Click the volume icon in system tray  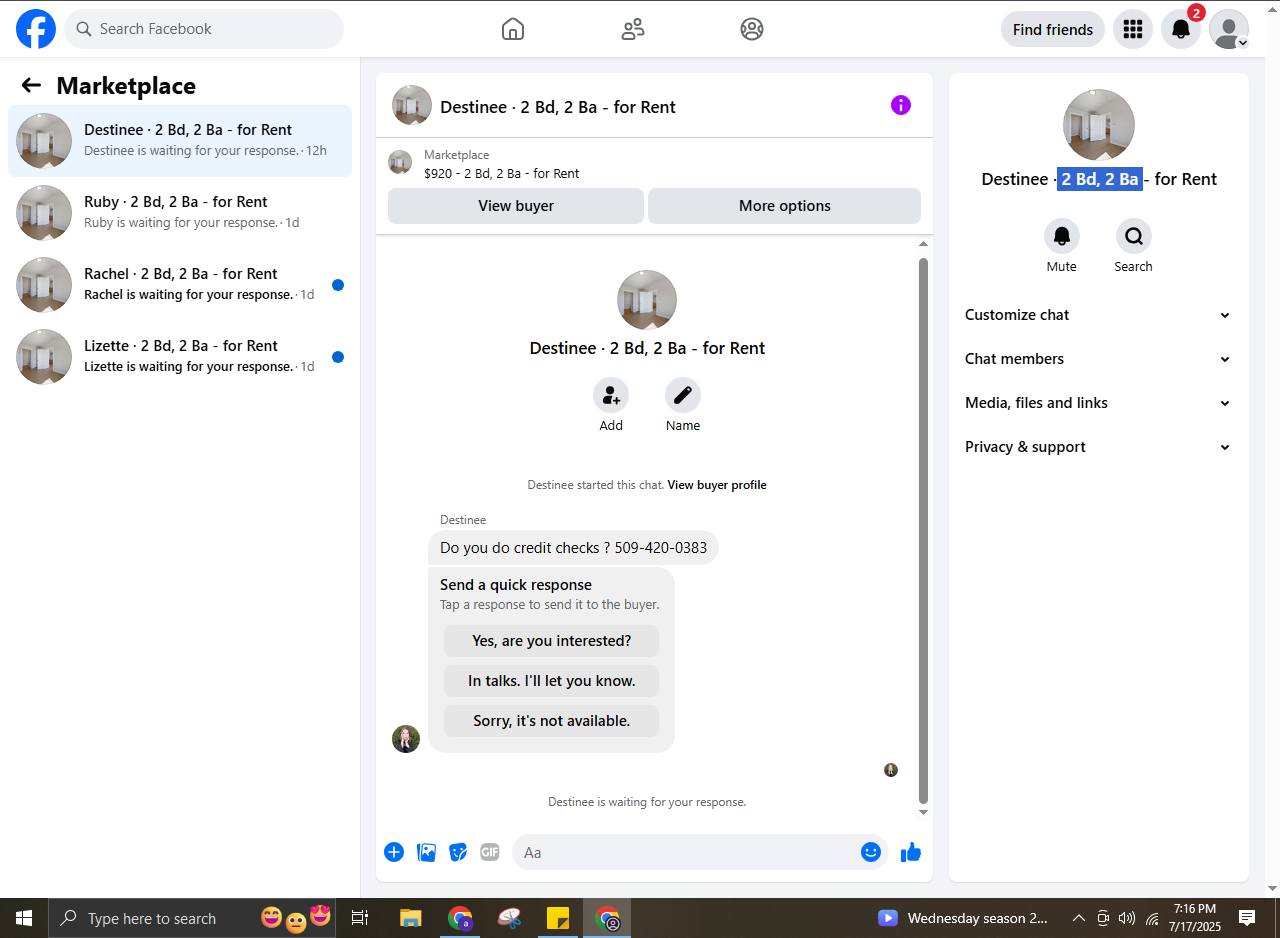pos(1127,918)
